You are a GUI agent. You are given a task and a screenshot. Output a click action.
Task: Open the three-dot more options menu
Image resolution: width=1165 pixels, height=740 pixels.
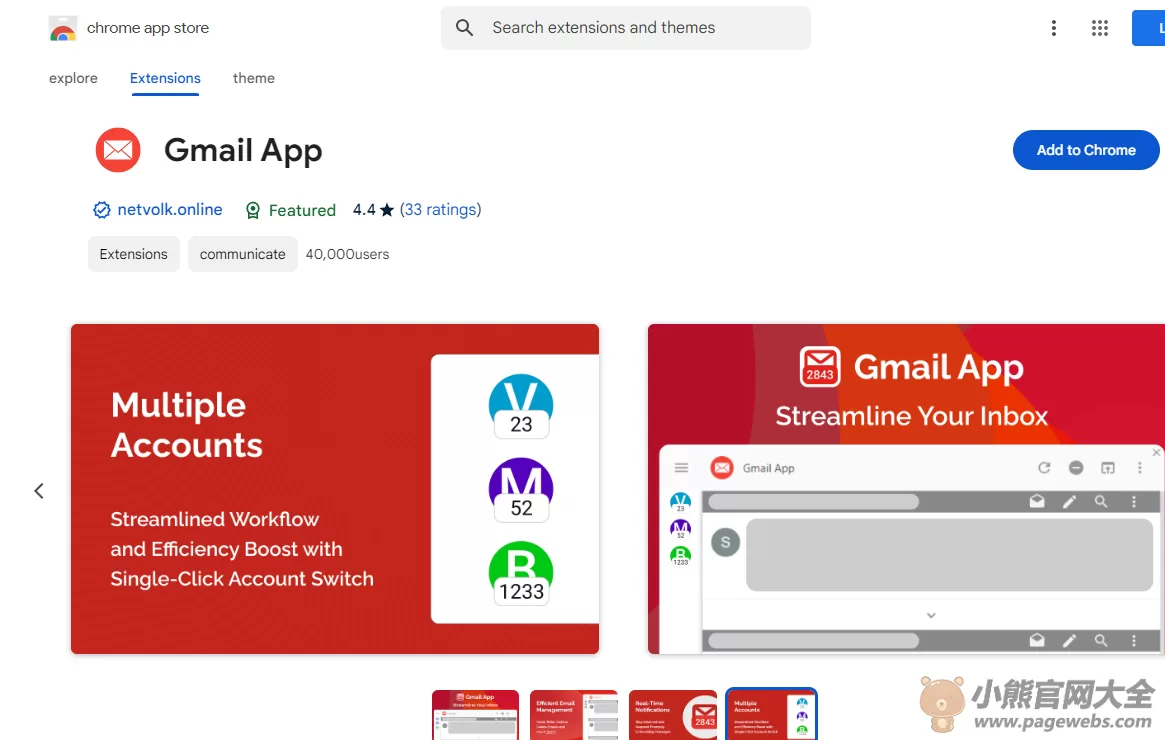coord(1054,28)
